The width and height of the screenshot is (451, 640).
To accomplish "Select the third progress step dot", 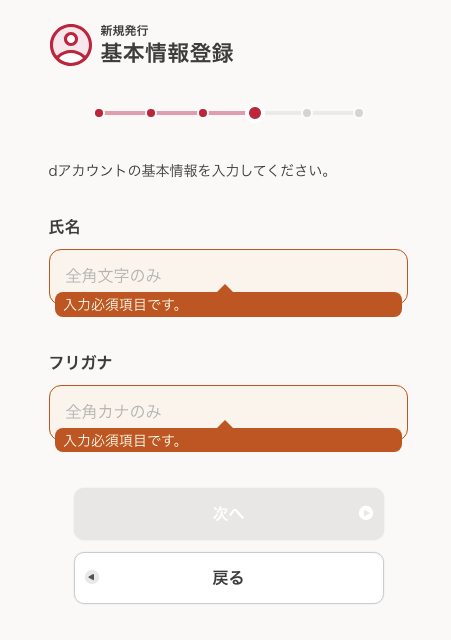I will coord(203,113).
